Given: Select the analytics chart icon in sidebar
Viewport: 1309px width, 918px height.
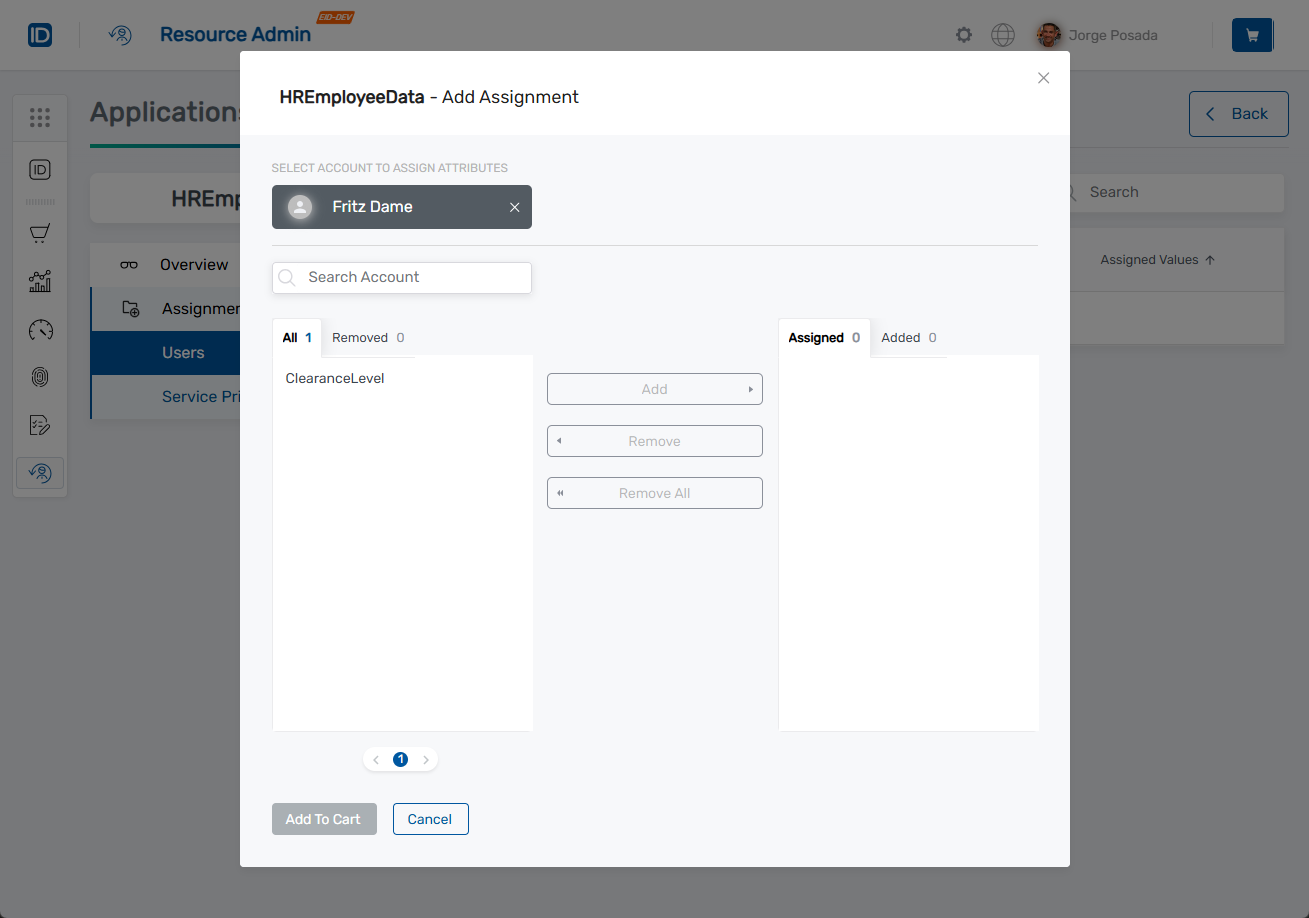Looking at the screenshot, I should [40, 281].
